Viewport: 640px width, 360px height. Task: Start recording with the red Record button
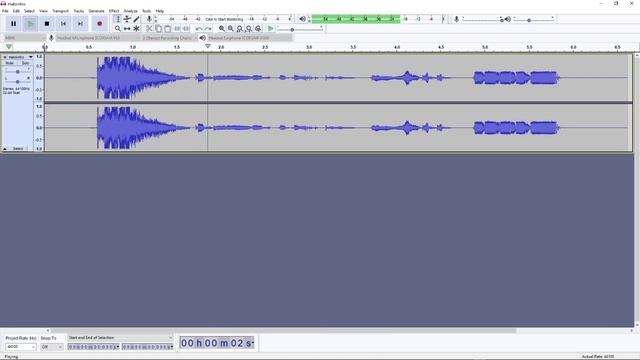pos(100,24)
